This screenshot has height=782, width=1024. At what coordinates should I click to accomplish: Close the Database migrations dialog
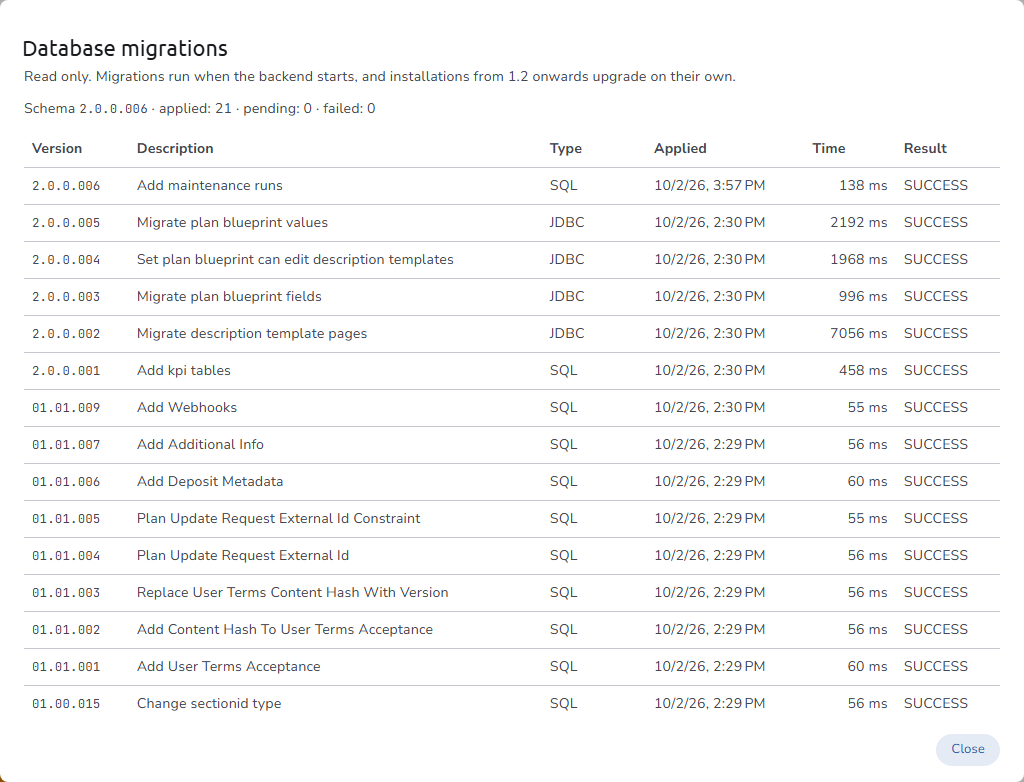tap(967, 749)
